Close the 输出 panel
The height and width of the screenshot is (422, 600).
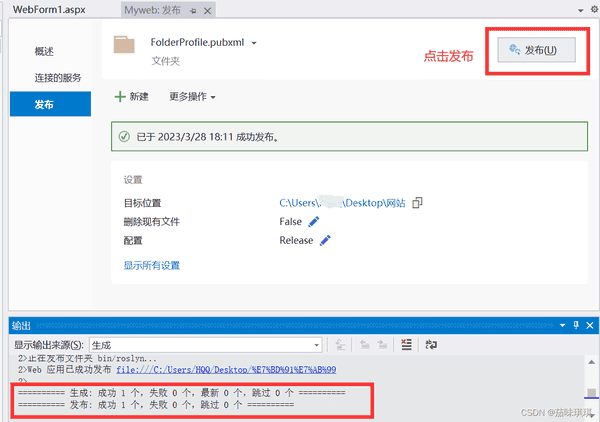pos(590,325)
